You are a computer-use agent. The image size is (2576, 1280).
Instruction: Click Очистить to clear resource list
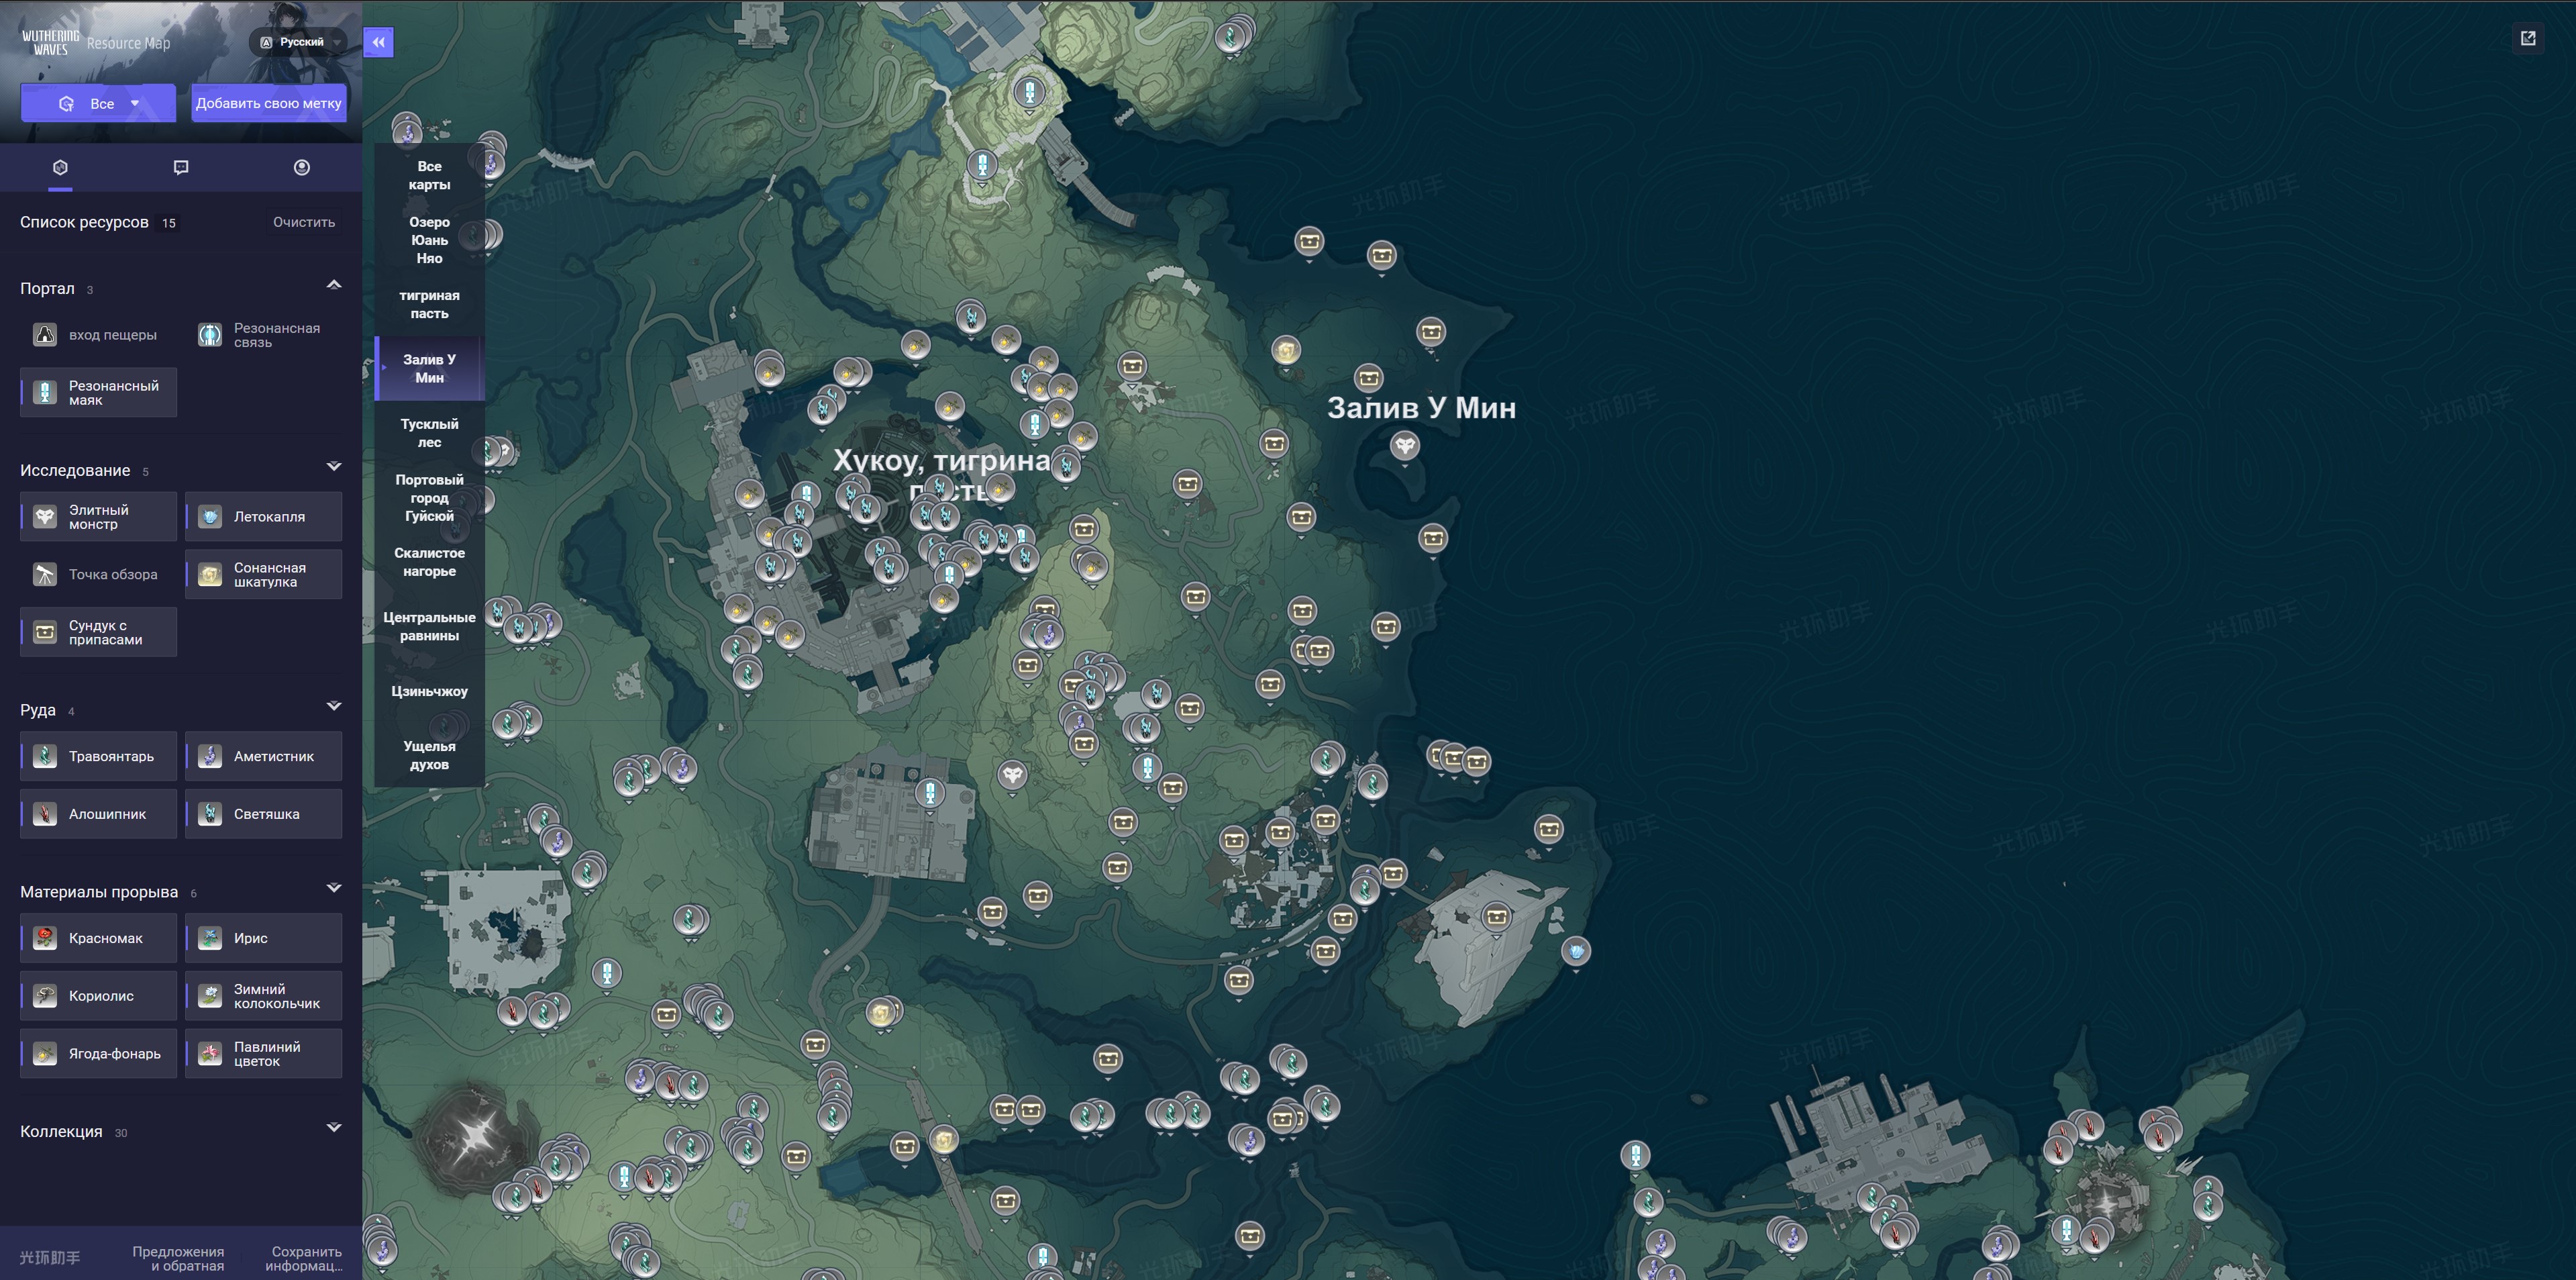click(304, 222)
